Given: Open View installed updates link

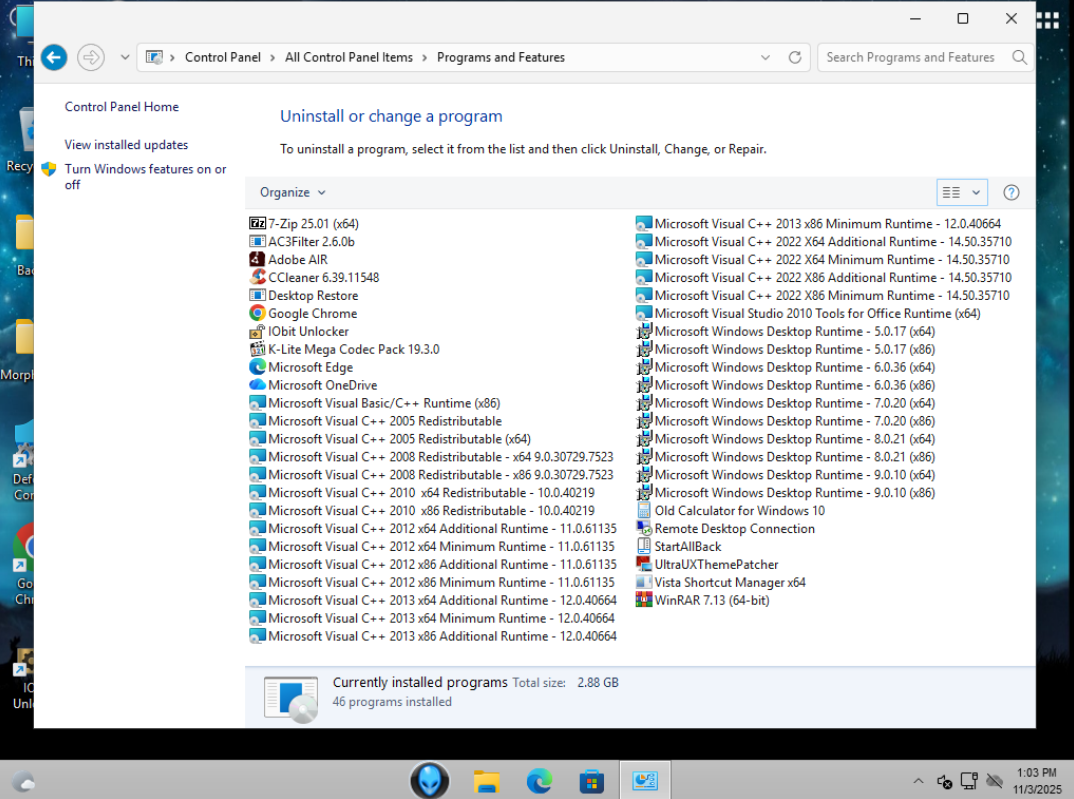Looking at the screenshot, I should coord(126,144).
